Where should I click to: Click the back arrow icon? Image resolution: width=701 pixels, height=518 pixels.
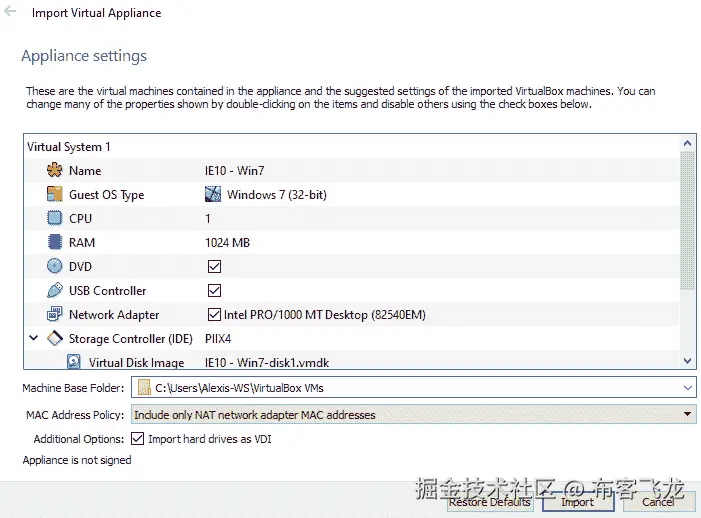click(10, 11)
